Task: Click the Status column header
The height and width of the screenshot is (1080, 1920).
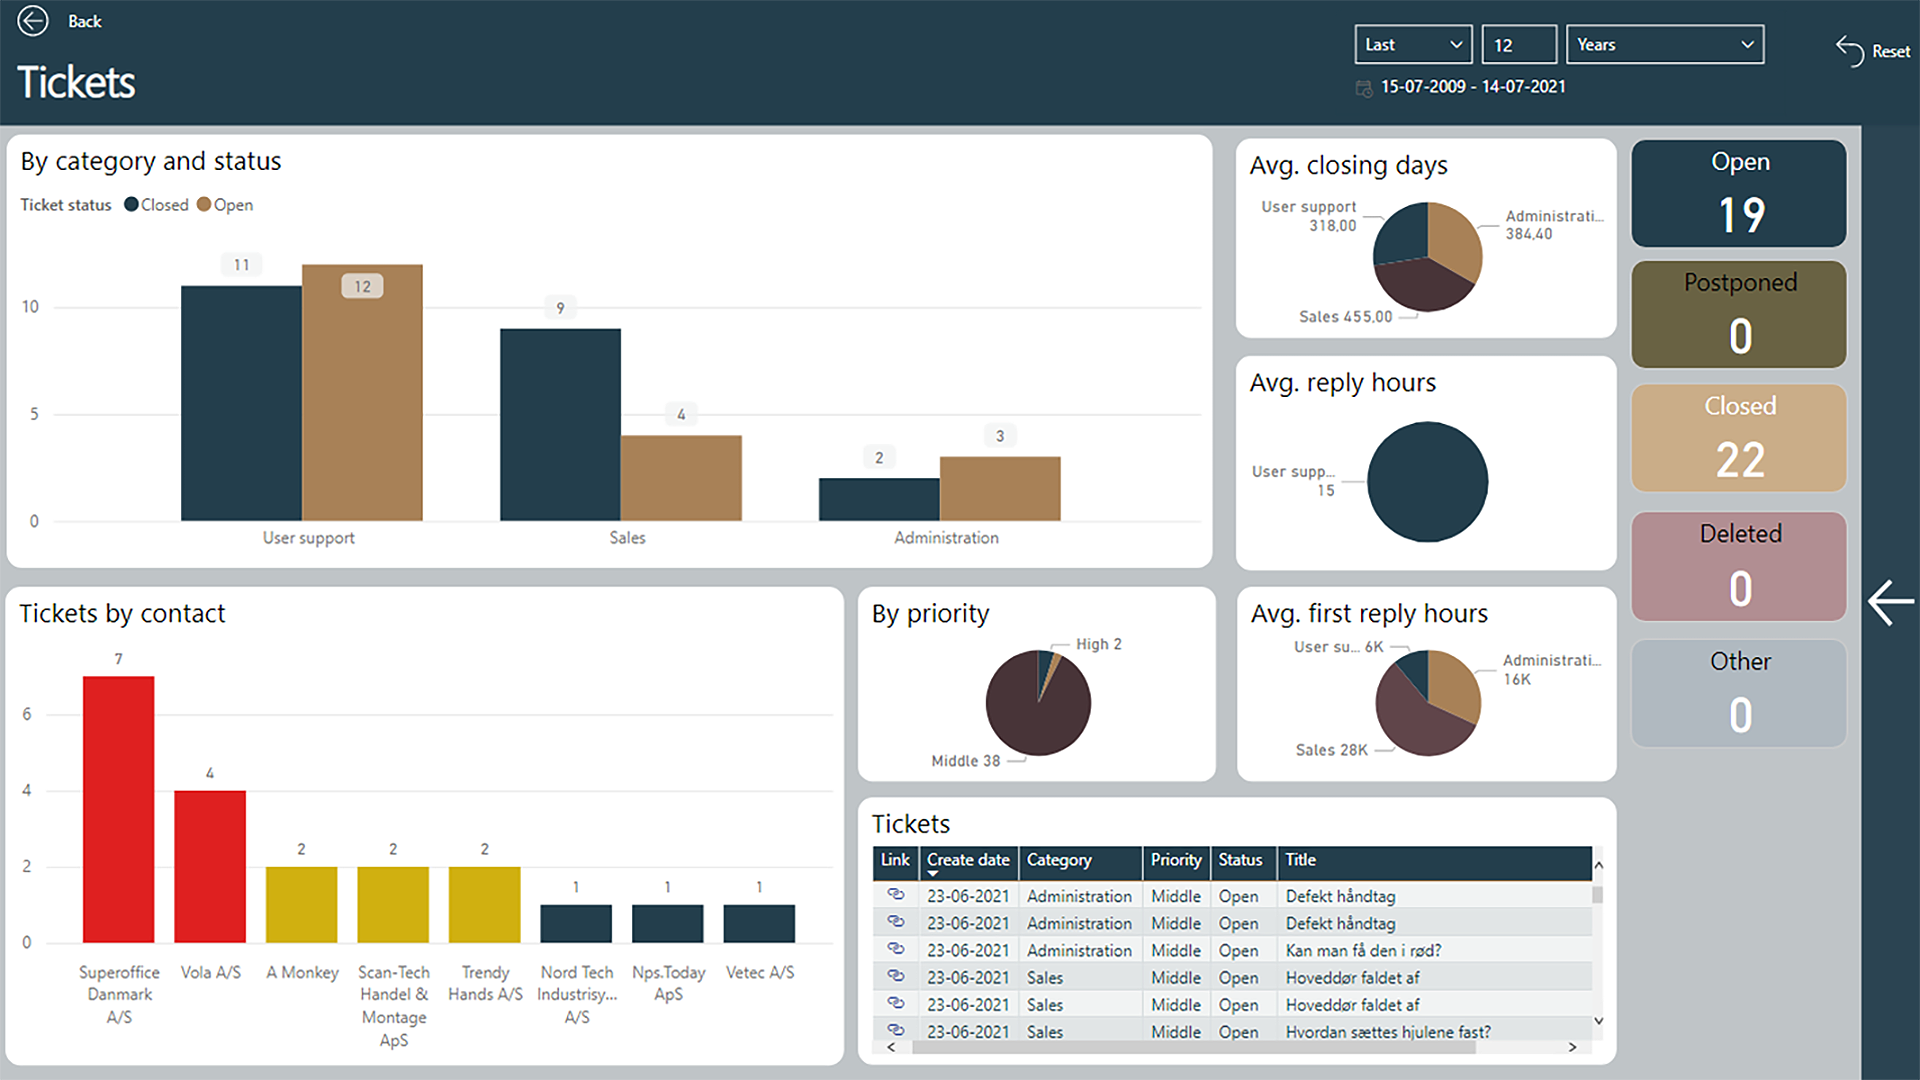Action: (x=1239, y=860)
